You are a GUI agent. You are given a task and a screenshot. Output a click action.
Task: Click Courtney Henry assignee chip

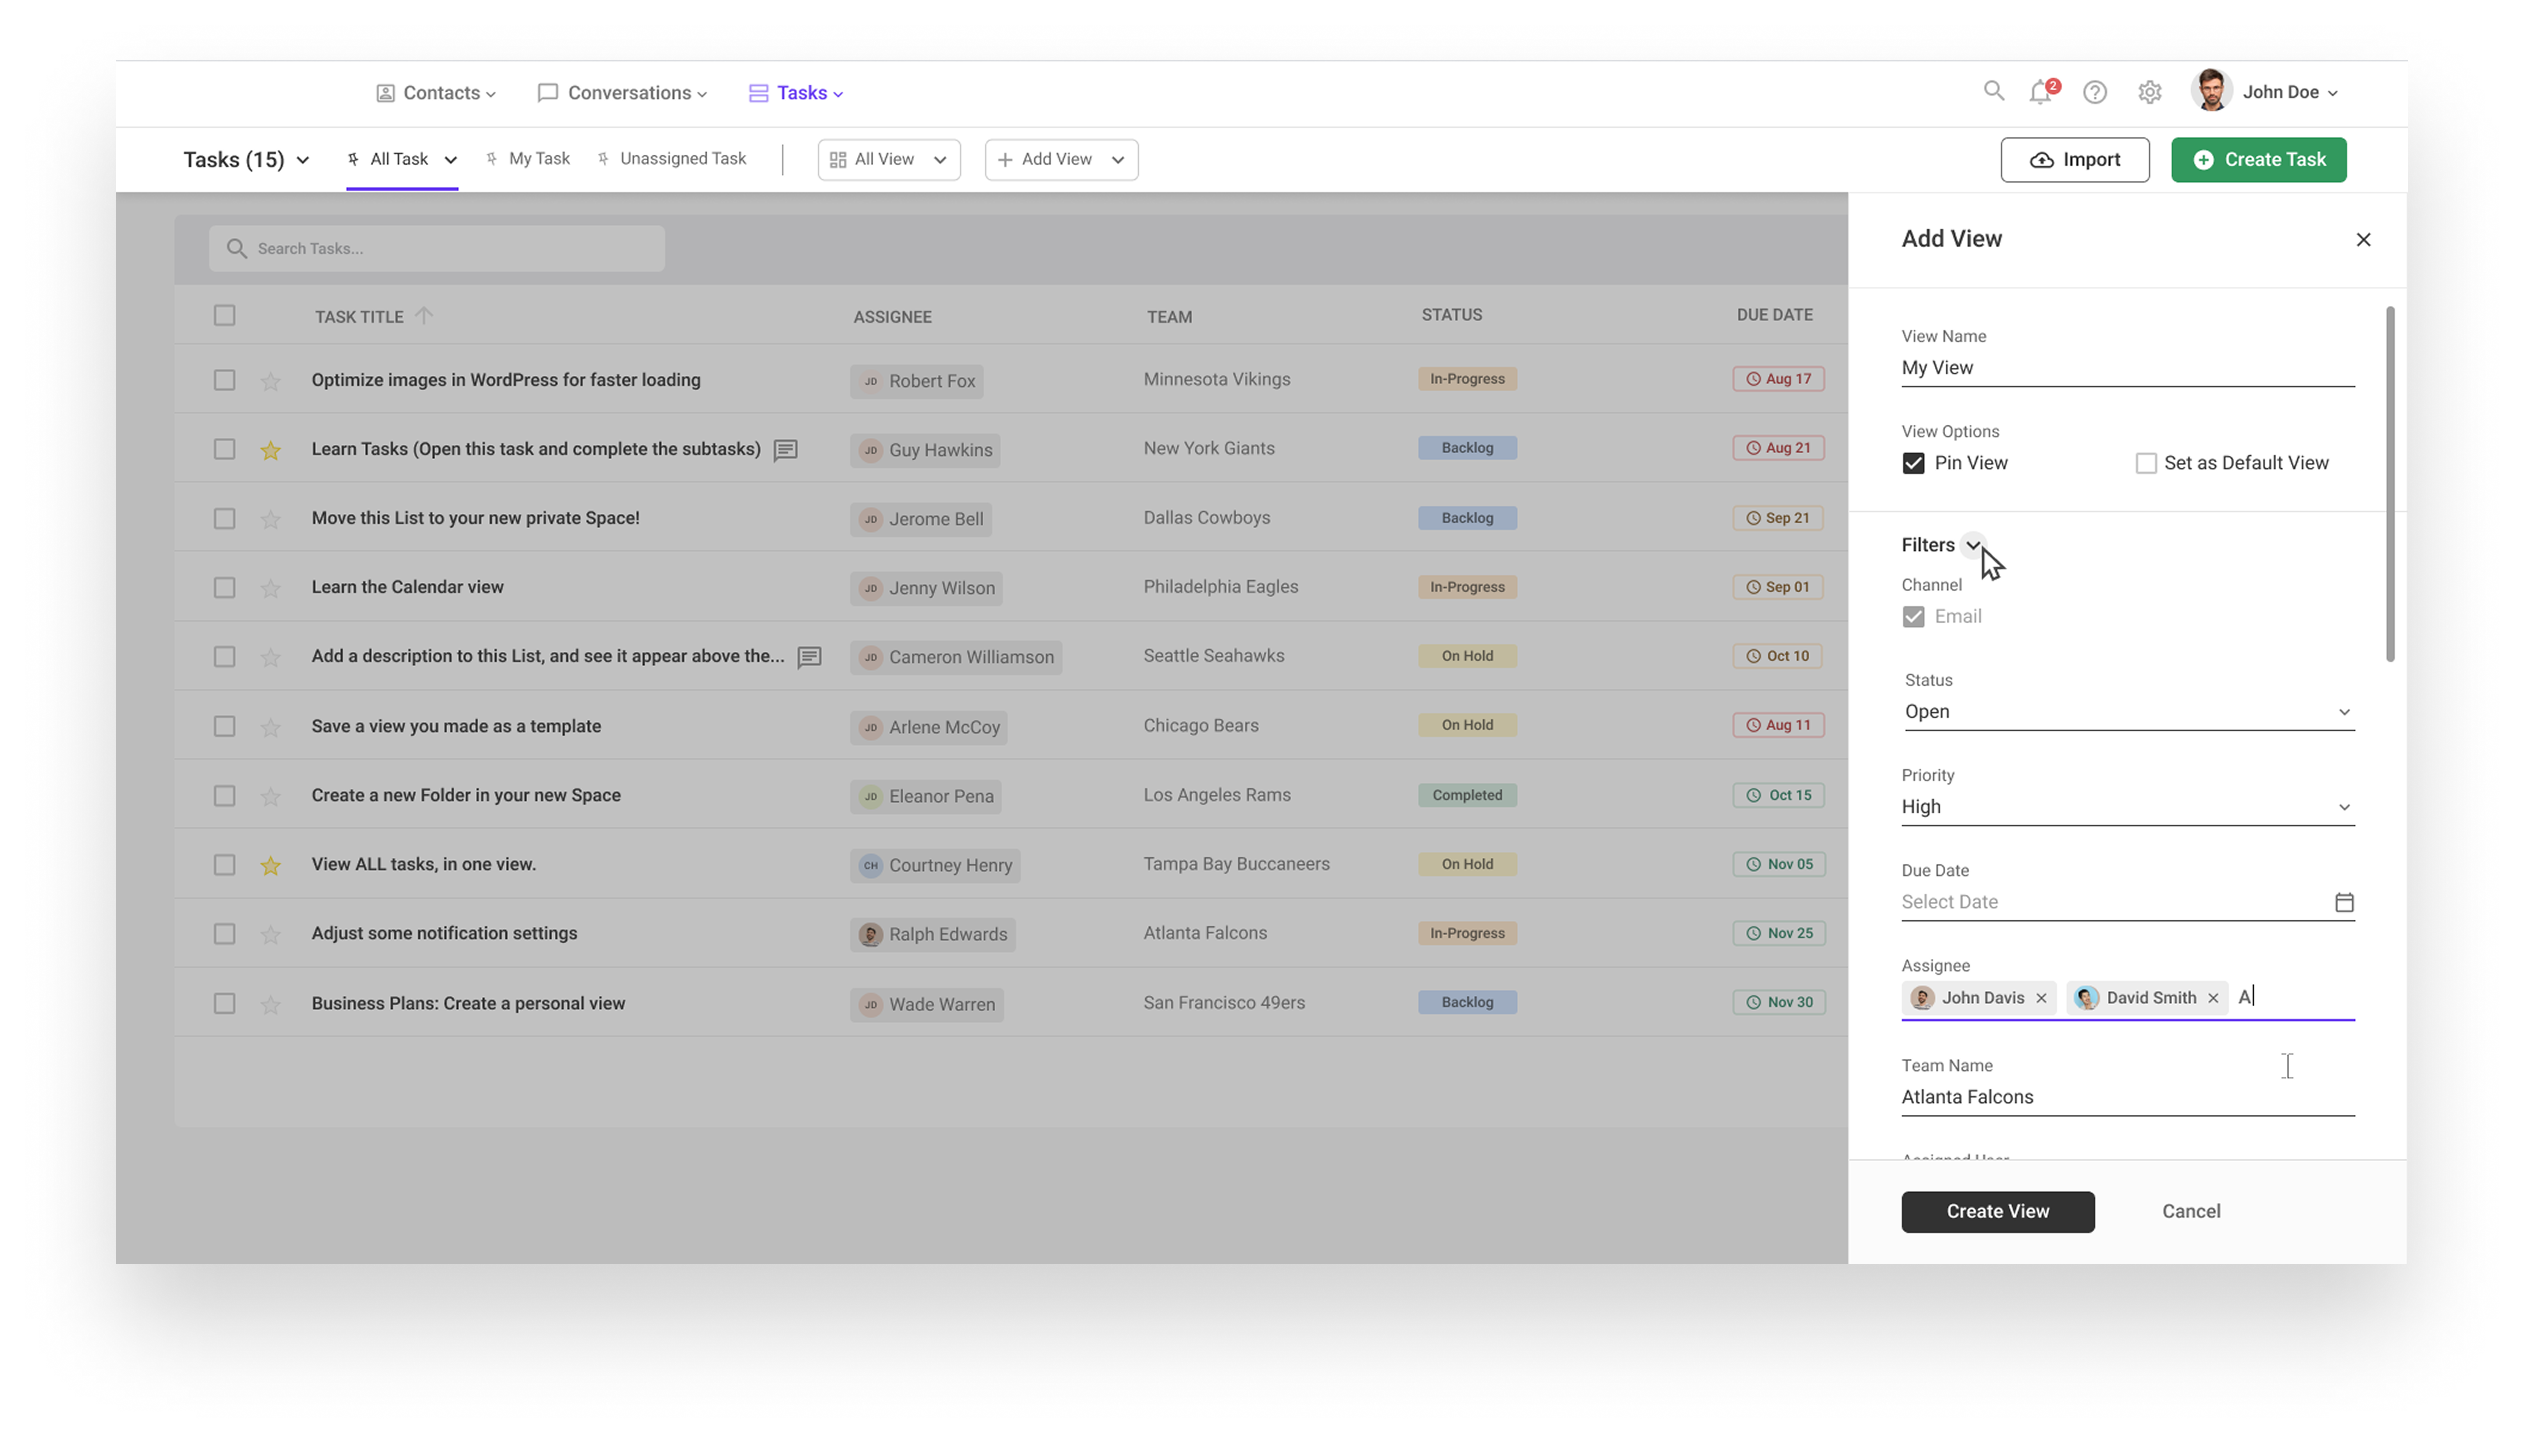pos(934,865)
